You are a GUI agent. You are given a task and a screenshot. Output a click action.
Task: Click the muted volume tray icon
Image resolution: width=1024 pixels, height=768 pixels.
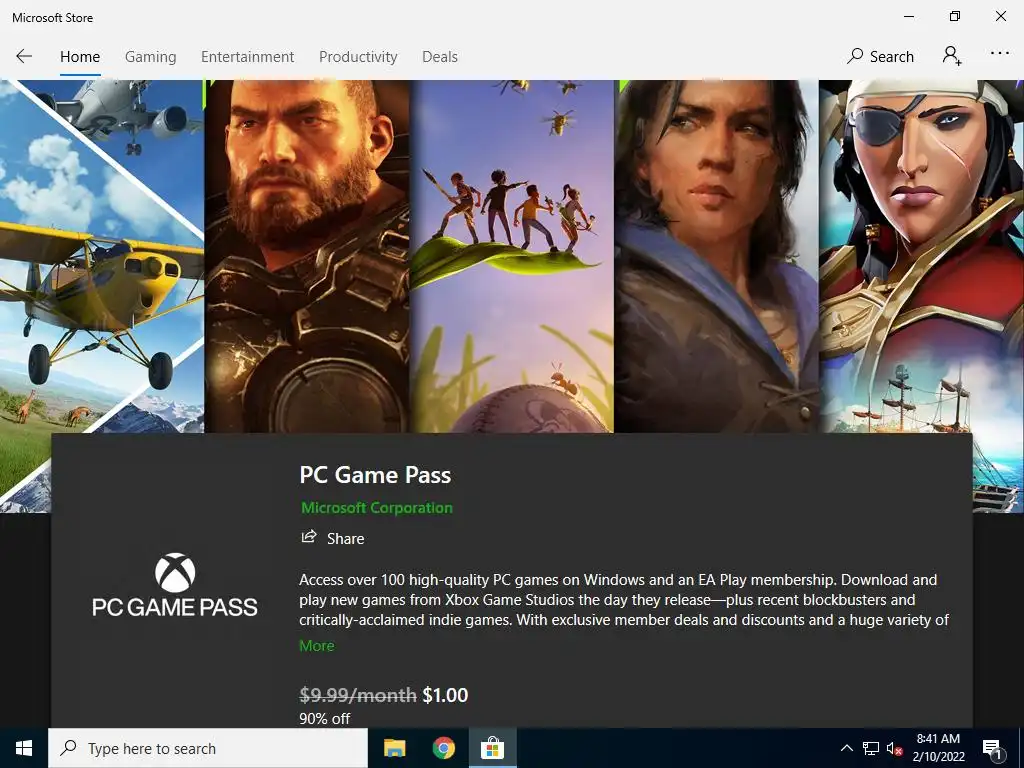894,748
